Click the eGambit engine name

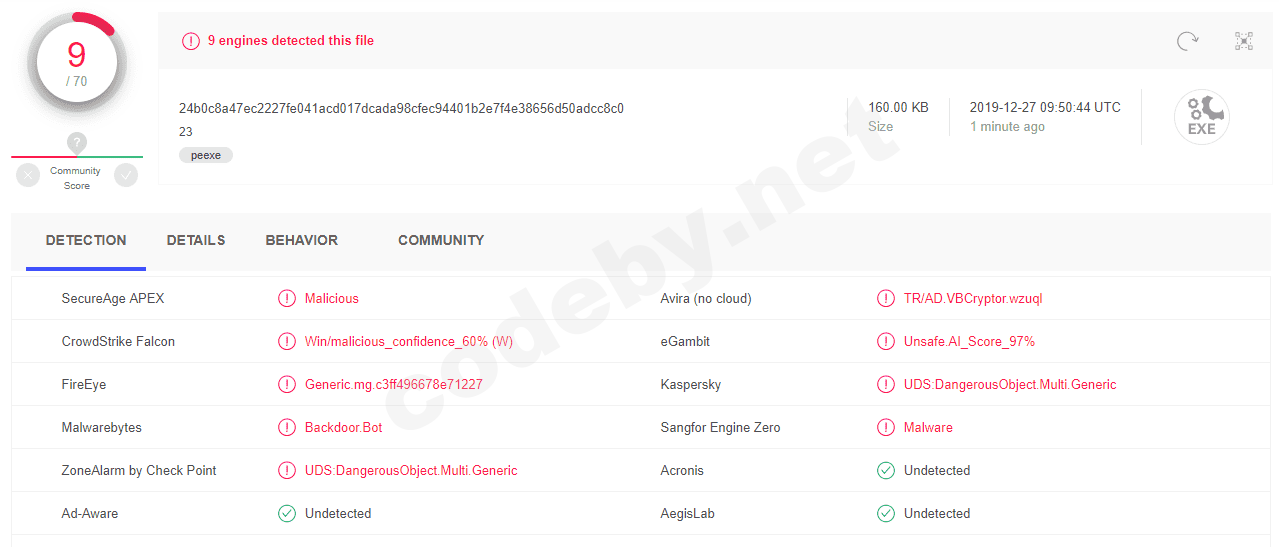[685, 341]
